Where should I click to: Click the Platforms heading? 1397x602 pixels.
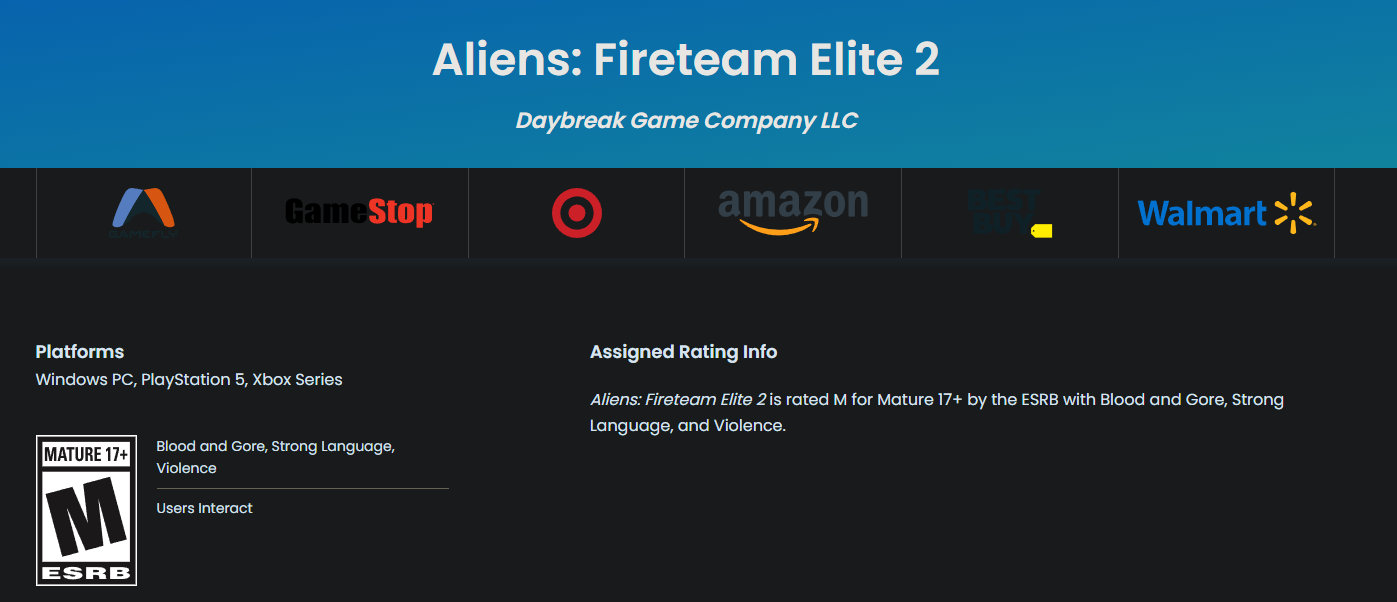[x=80, y=352]
